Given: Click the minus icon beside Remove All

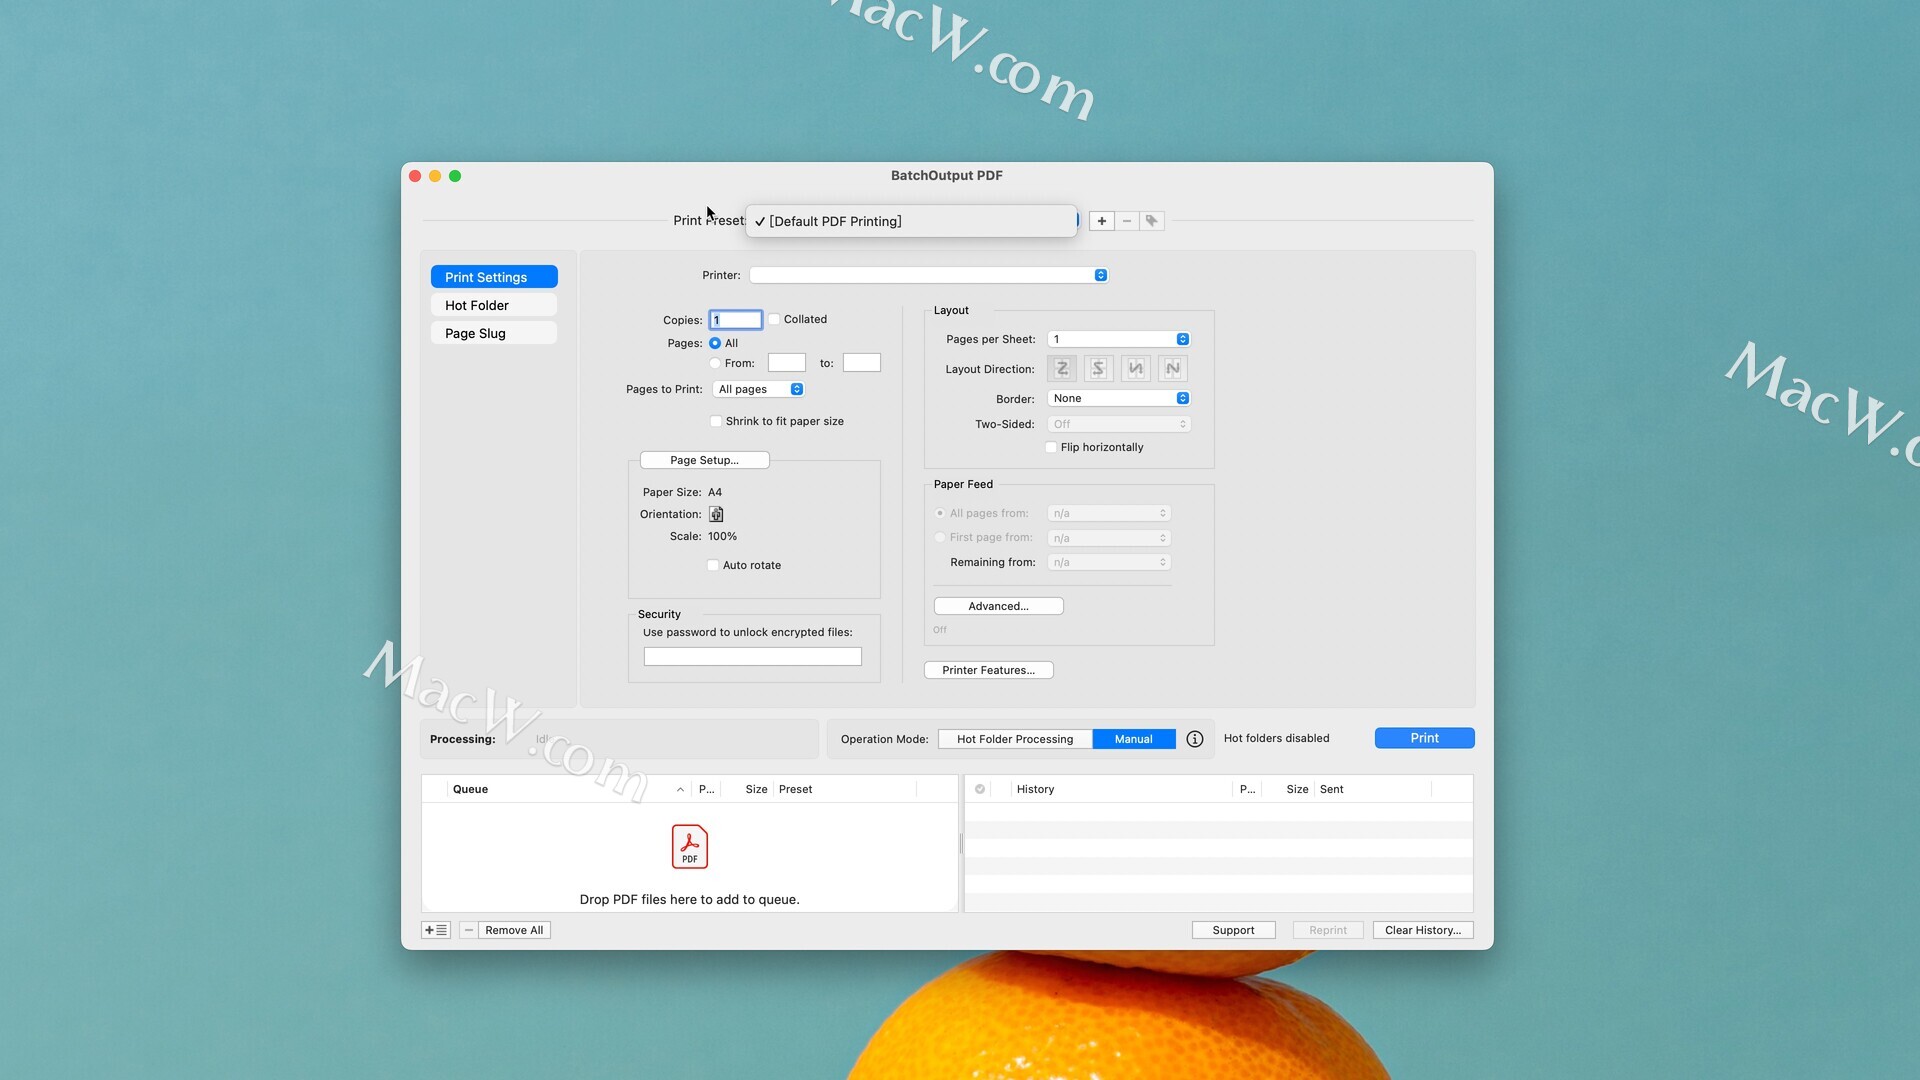Looking at the screenshot, I should pos(468,930).
